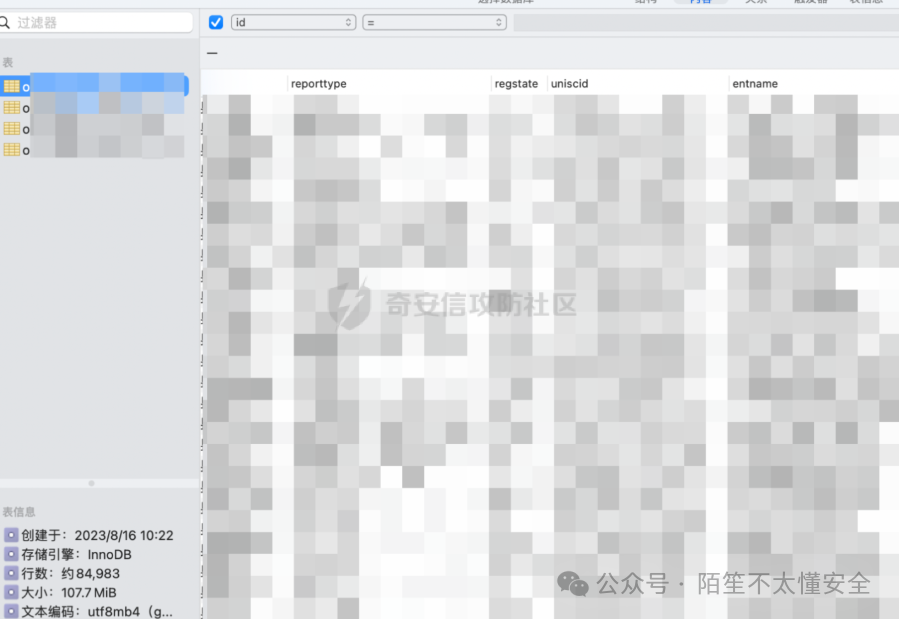Click the icon beside 存储引擎 info
899x619 pixels.
click(11, 554)
